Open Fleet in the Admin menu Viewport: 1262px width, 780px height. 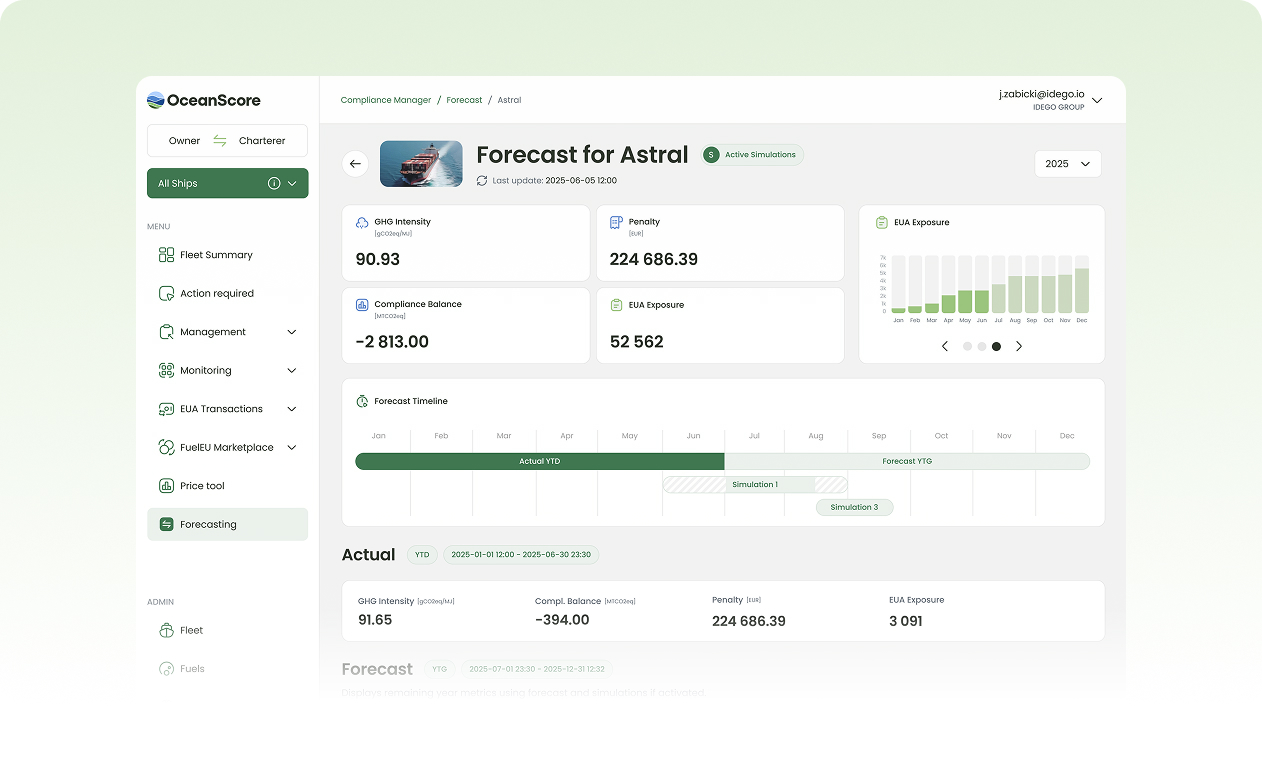click(x=191, y=631)
